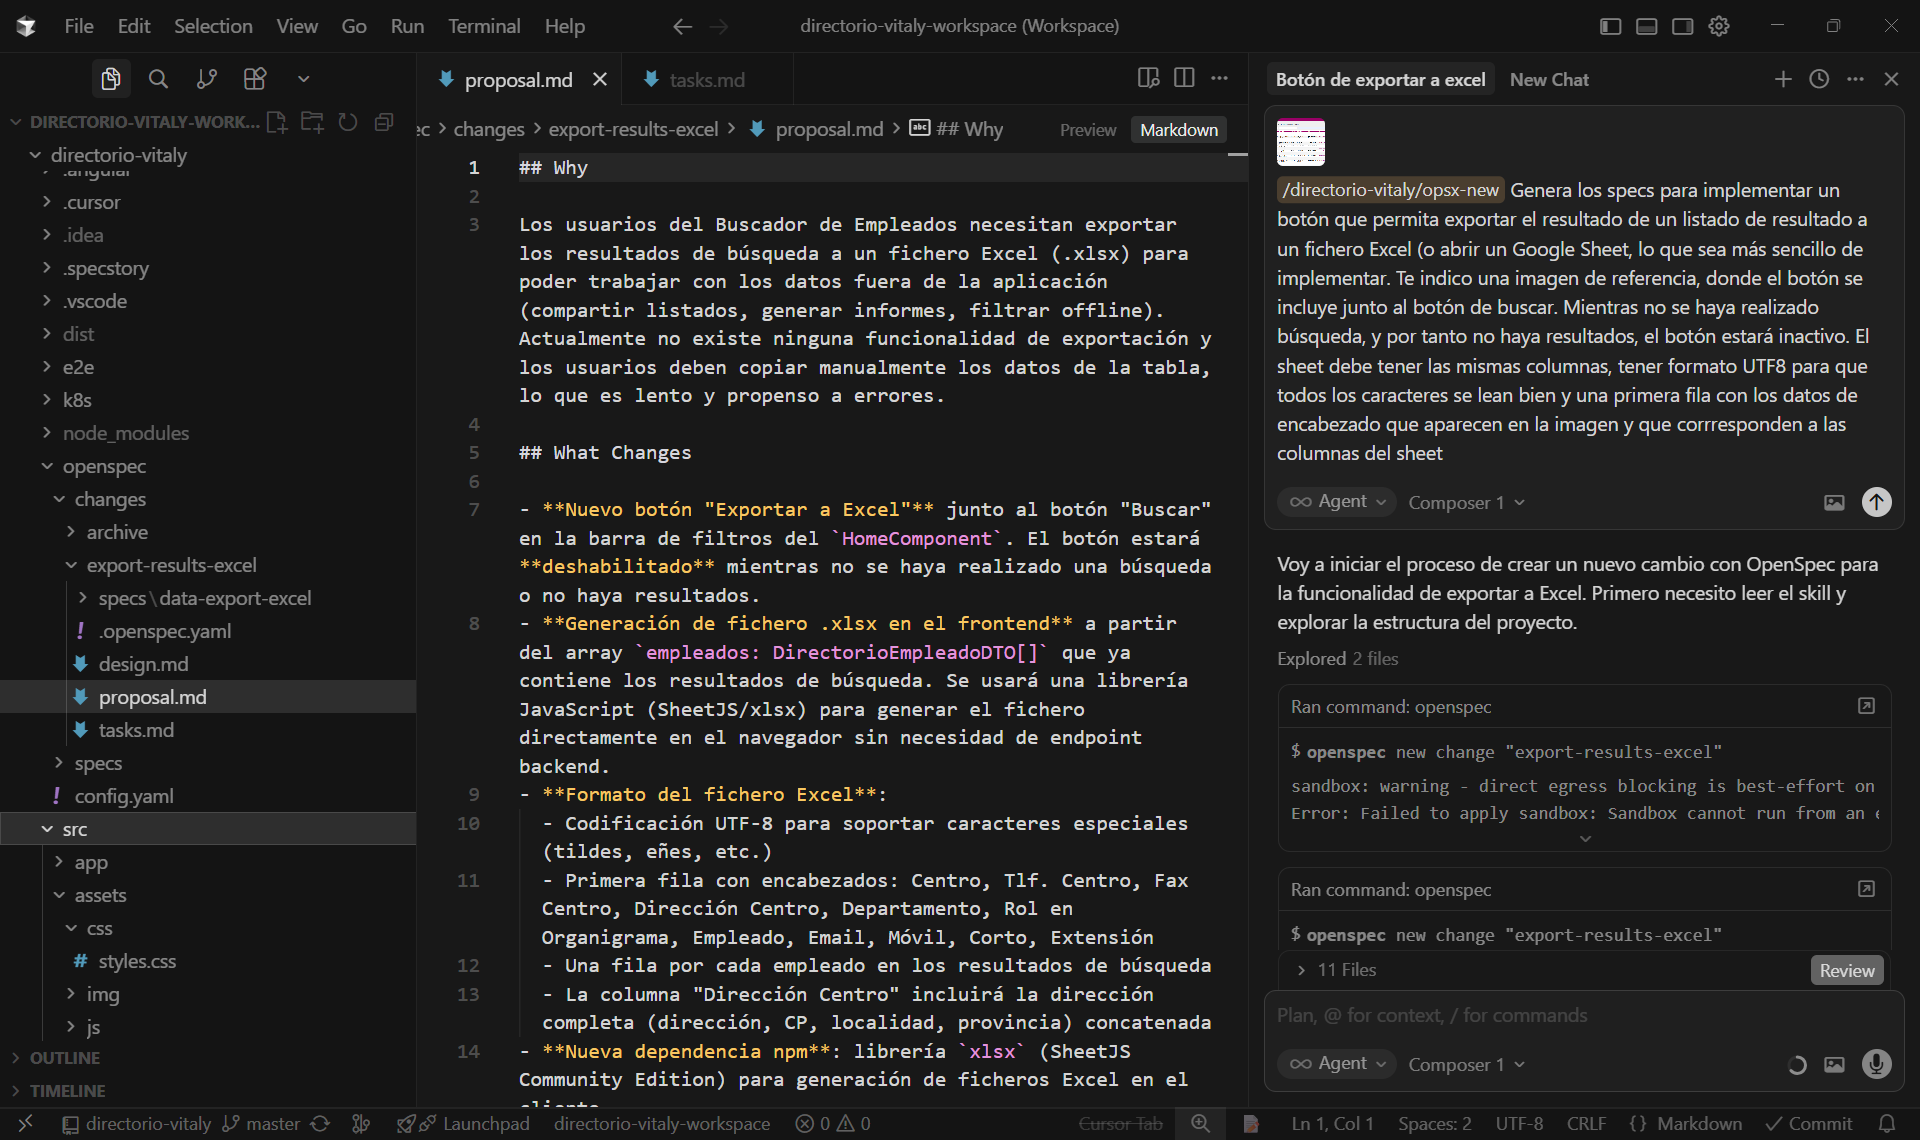Split the editor to the right
This screenshot has height=1140, width=1920.
(1184, 78)
